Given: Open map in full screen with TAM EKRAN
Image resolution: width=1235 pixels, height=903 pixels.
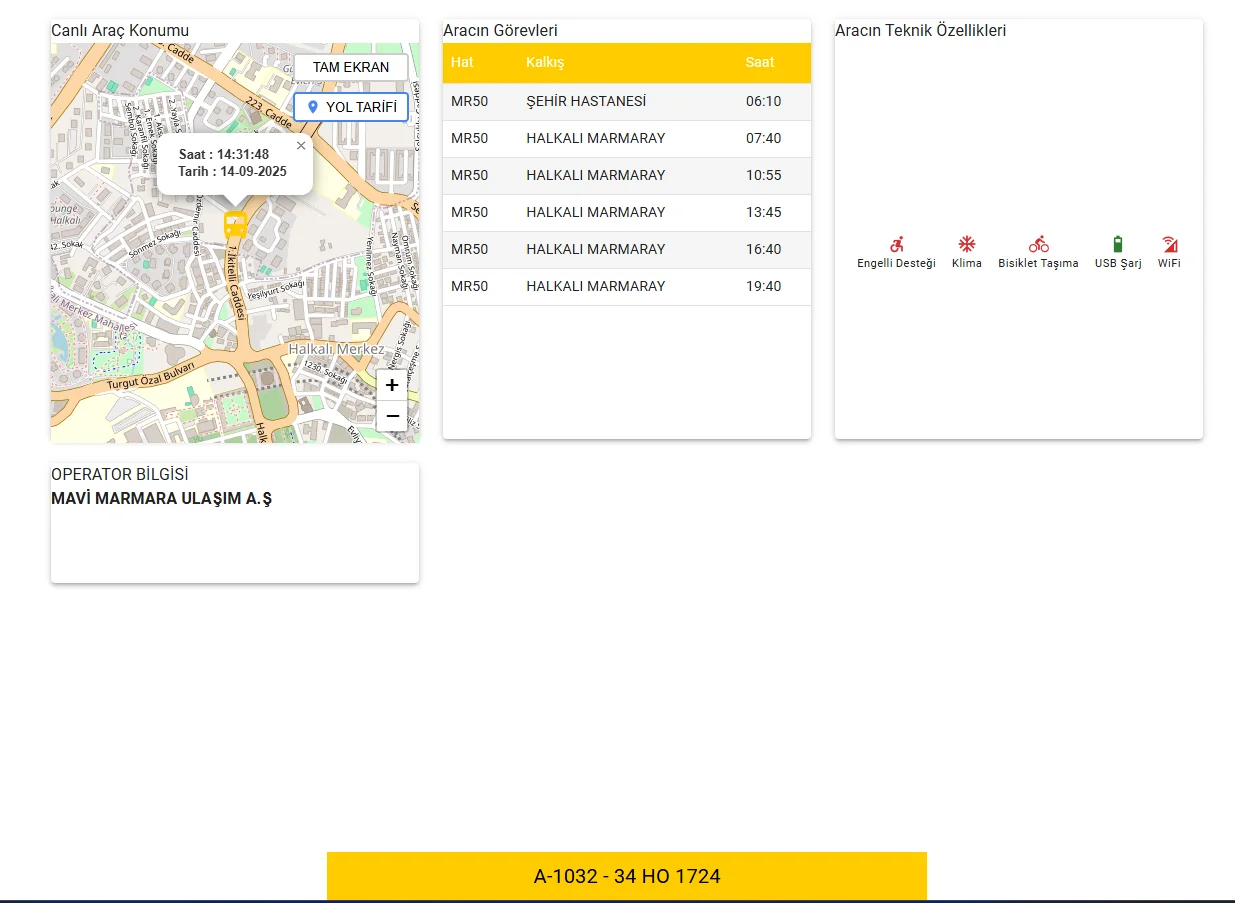Looking at the screenshot, I should [x=351, y=67].
